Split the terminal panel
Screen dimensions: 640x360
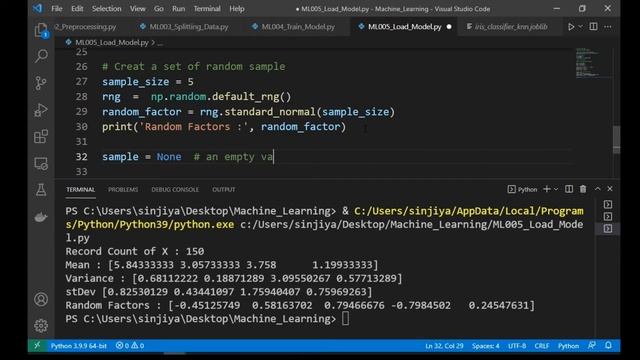569,189
